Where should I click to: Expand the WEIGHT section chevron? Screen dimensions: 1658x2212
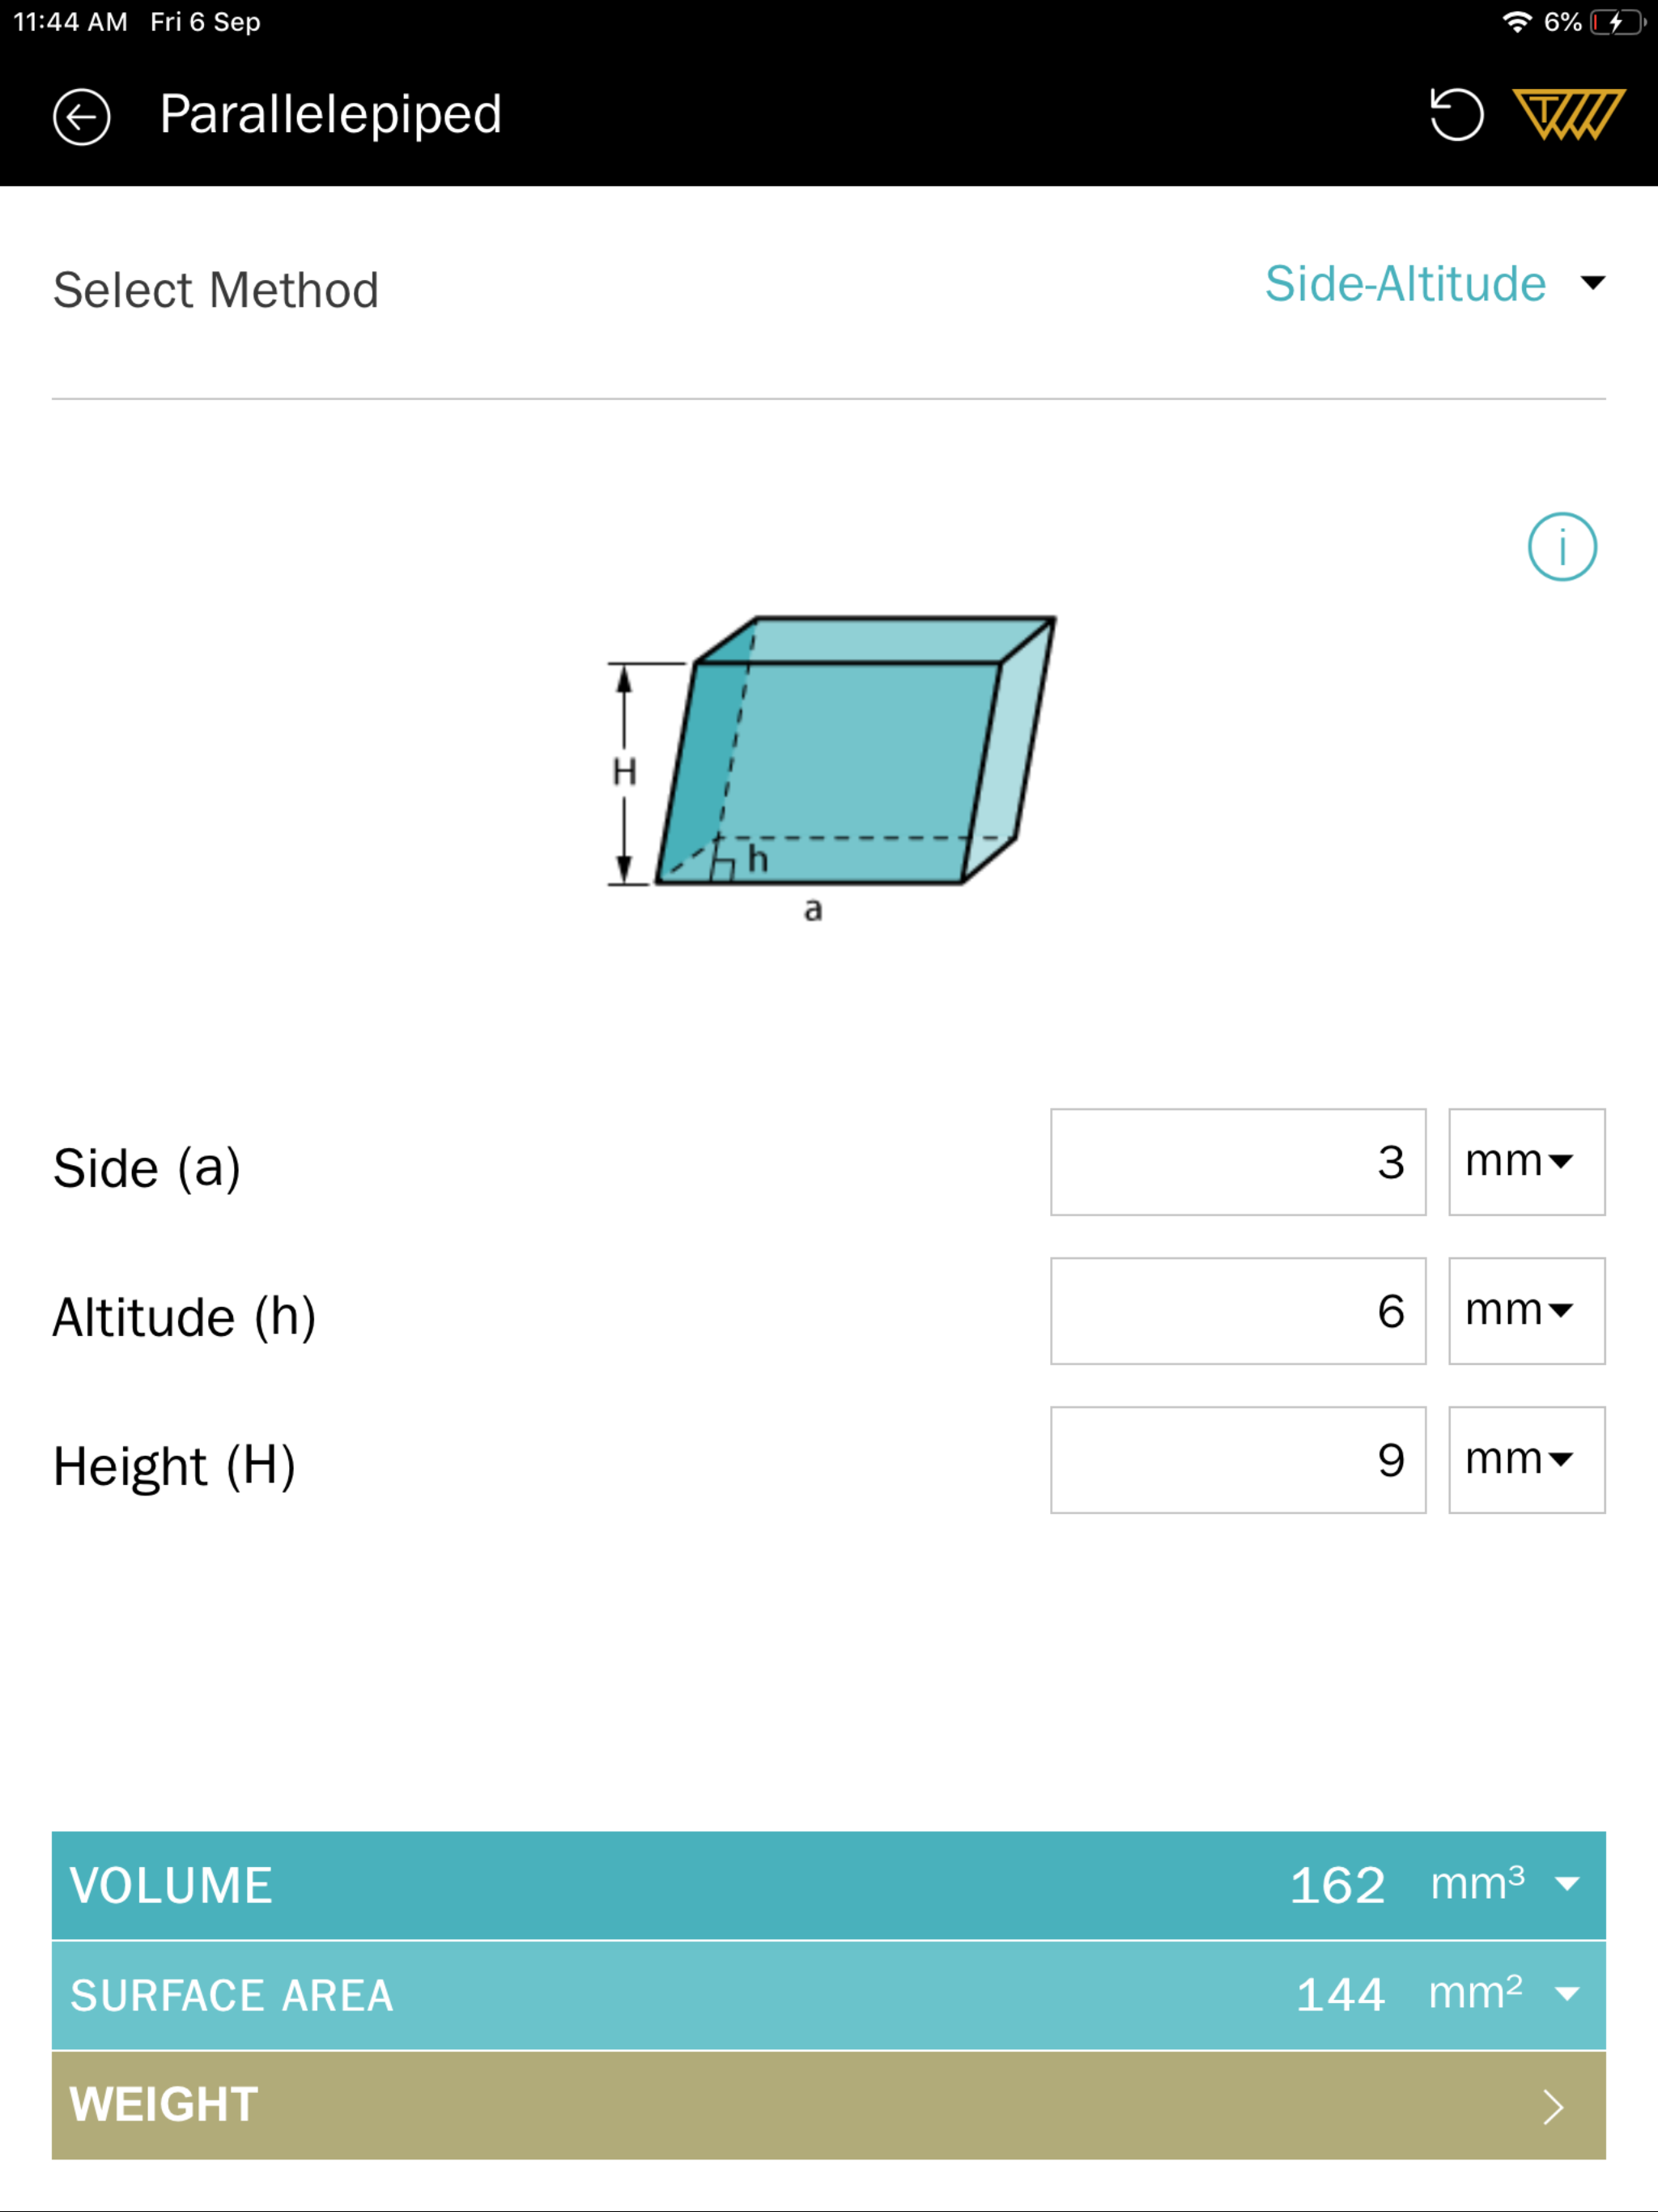[x=1553, y=2105]
